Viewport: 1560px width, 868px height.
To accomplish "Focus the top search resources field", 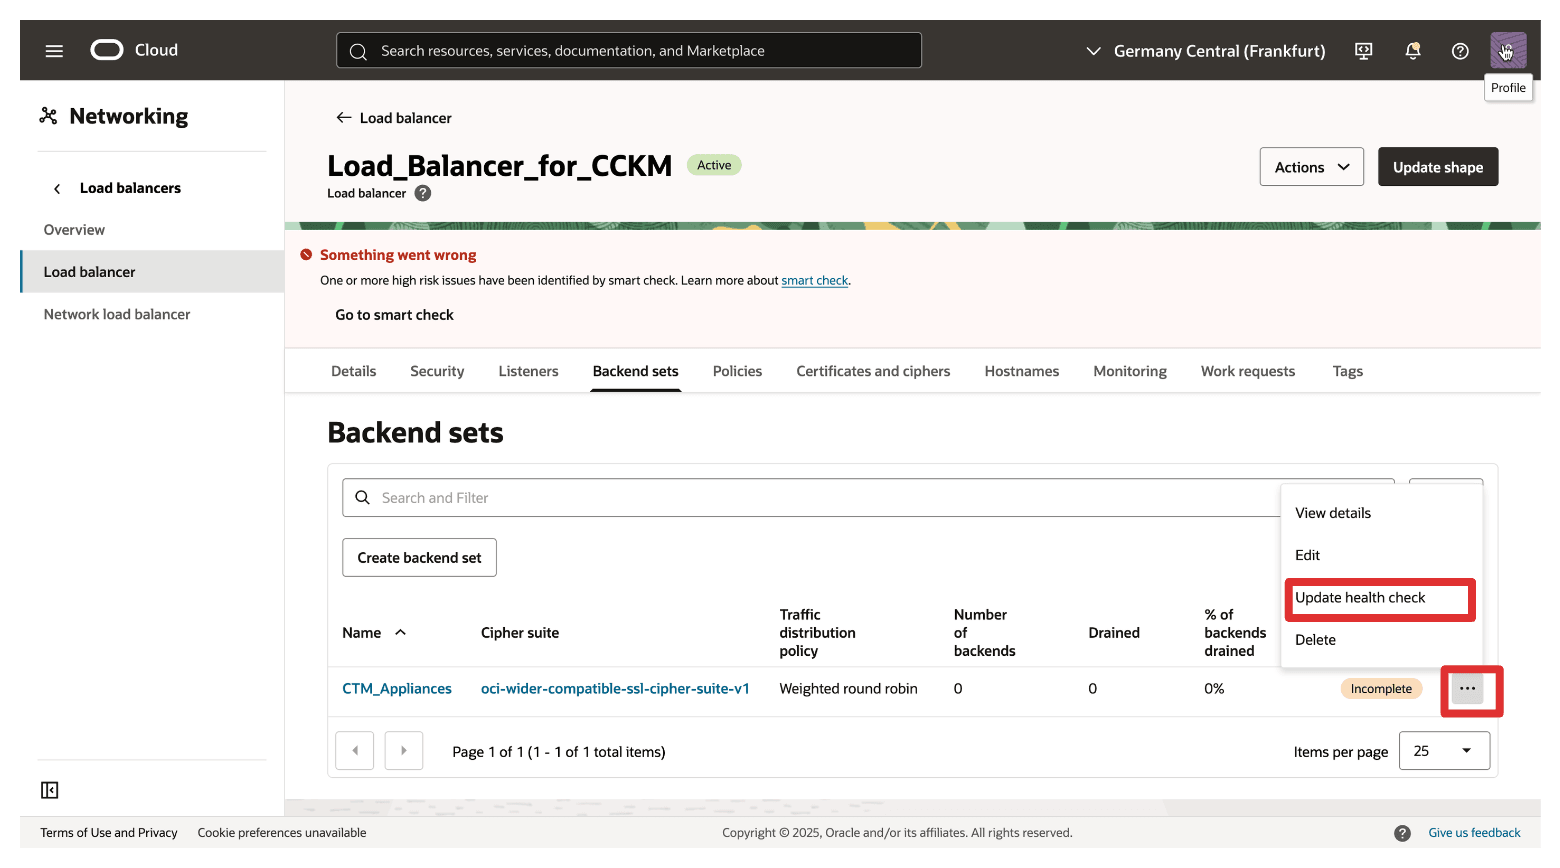I will [629, 51].
